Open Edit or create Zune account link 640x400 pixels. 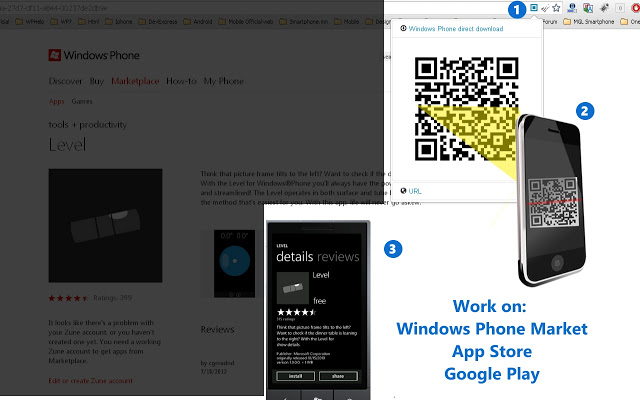click(x=90, y=380)
